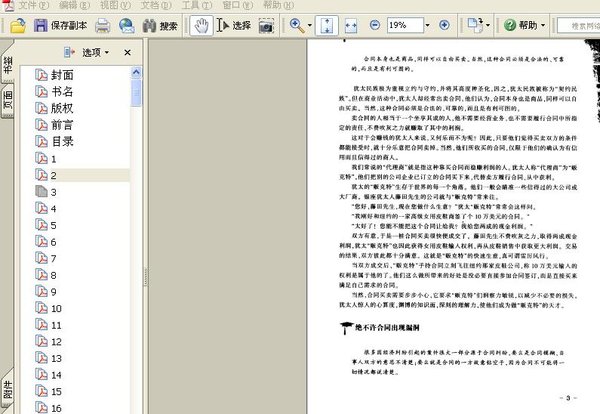Click the minus zoom out button
Viewport: 600px width, 414px height.
pyautogui.click(x=374, y=25)
